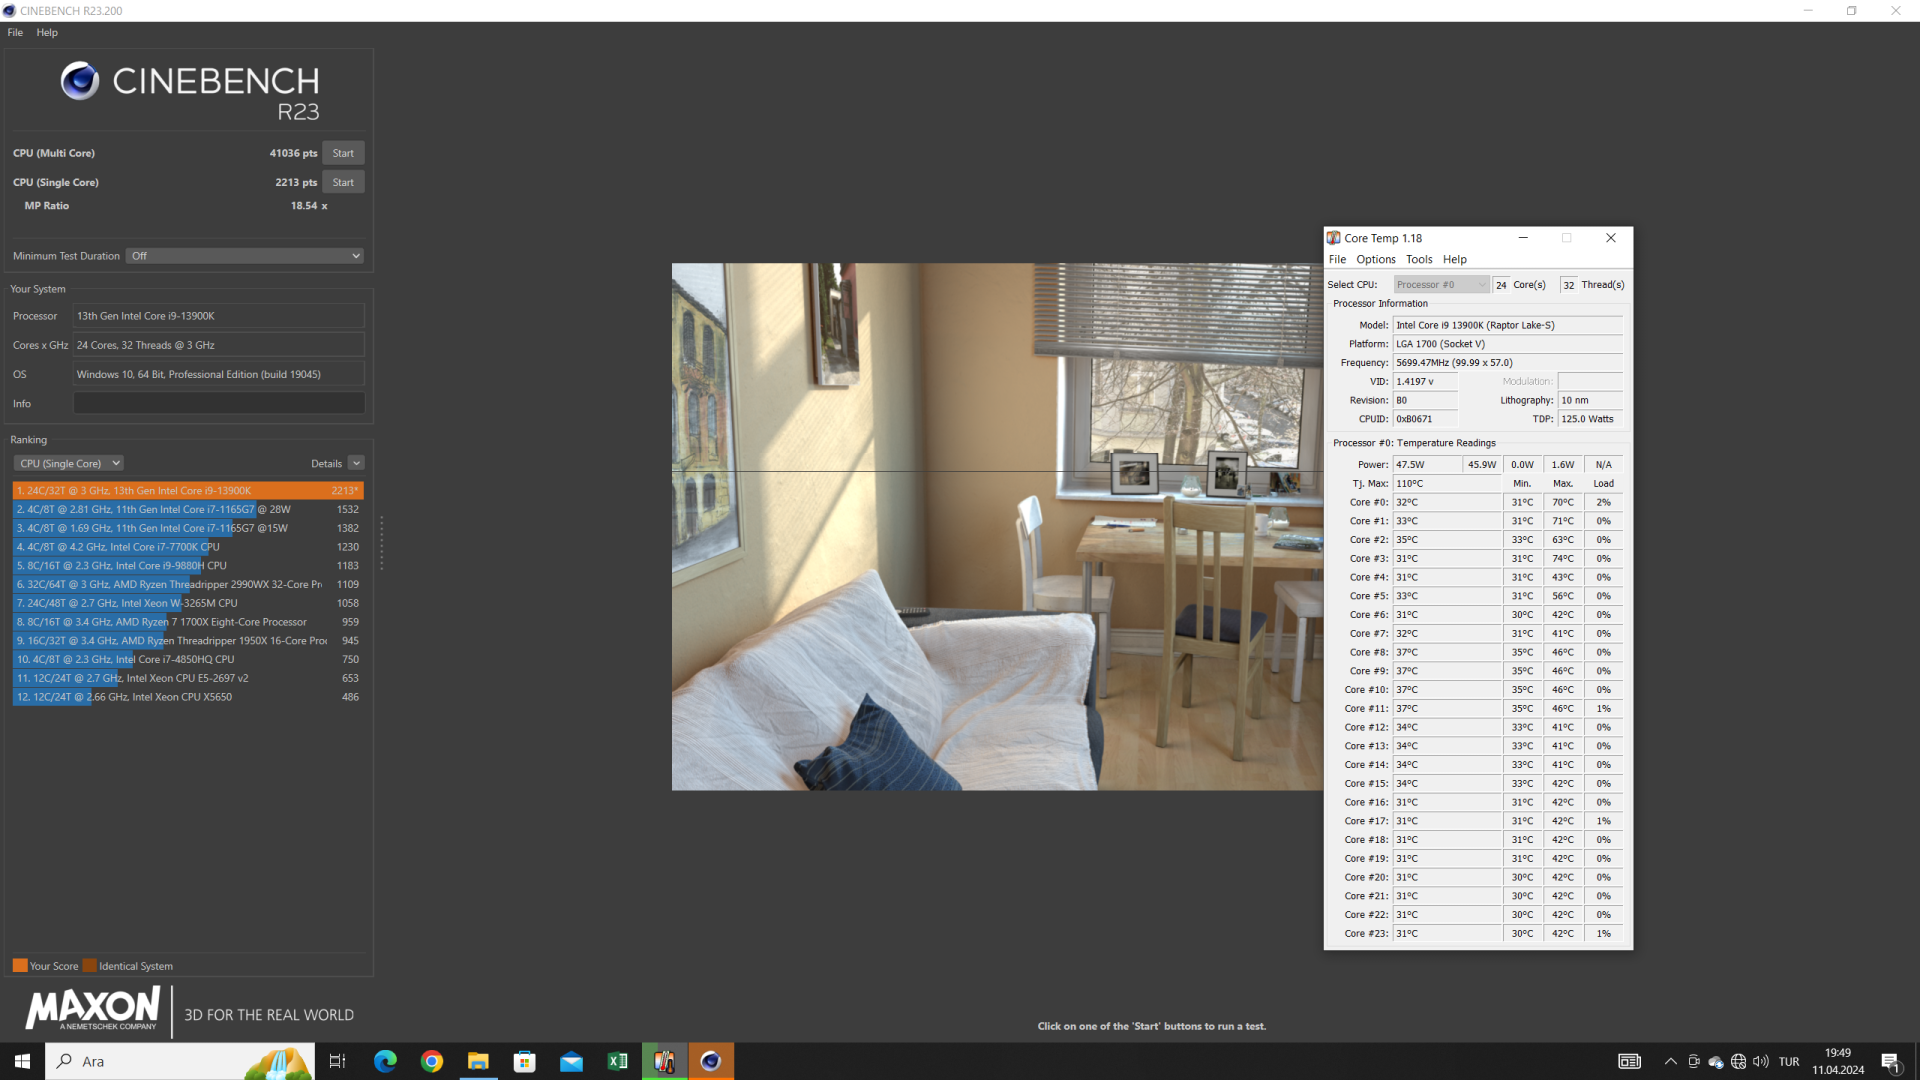This screenshot has height=1080, width=1920.
Task: Click the Cinebench logo icon
Action: [x=80, y=81]
